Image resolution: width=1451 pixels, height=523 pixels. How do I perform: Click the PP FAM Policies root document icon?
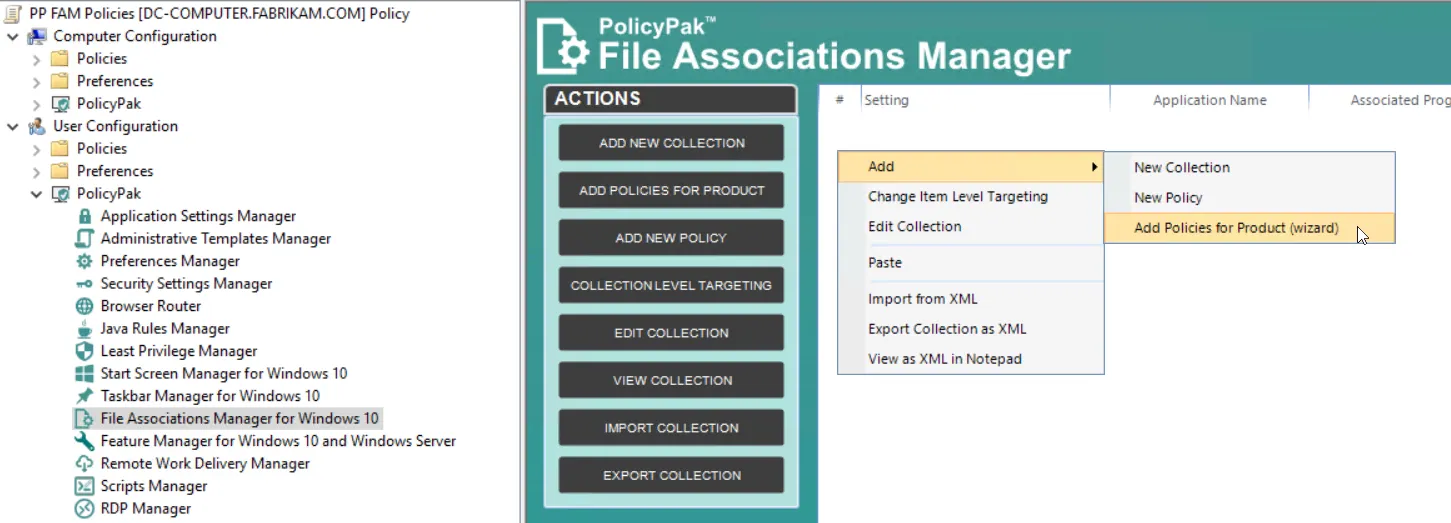tap(14, 14)
